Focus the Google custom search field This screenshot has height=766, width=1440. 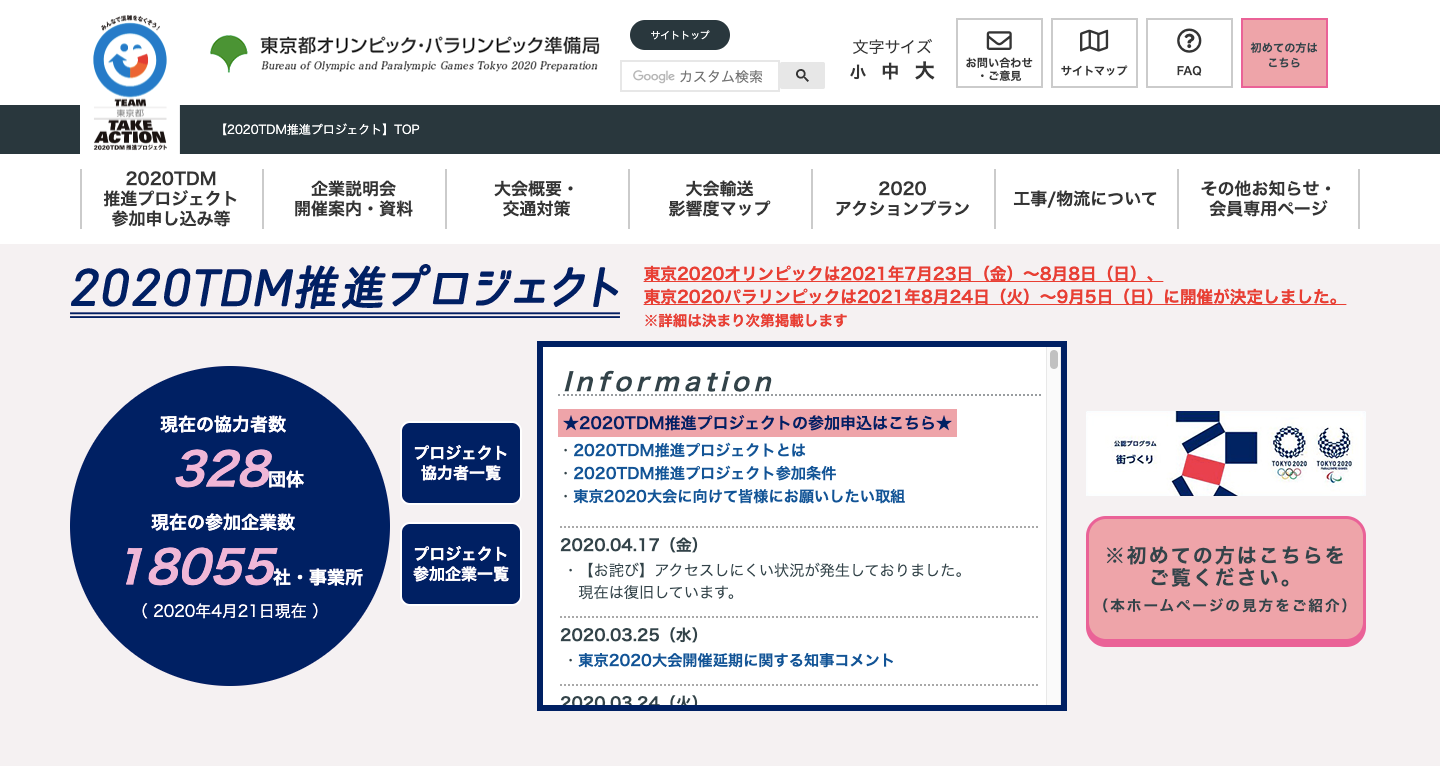(x=699, y=76)
